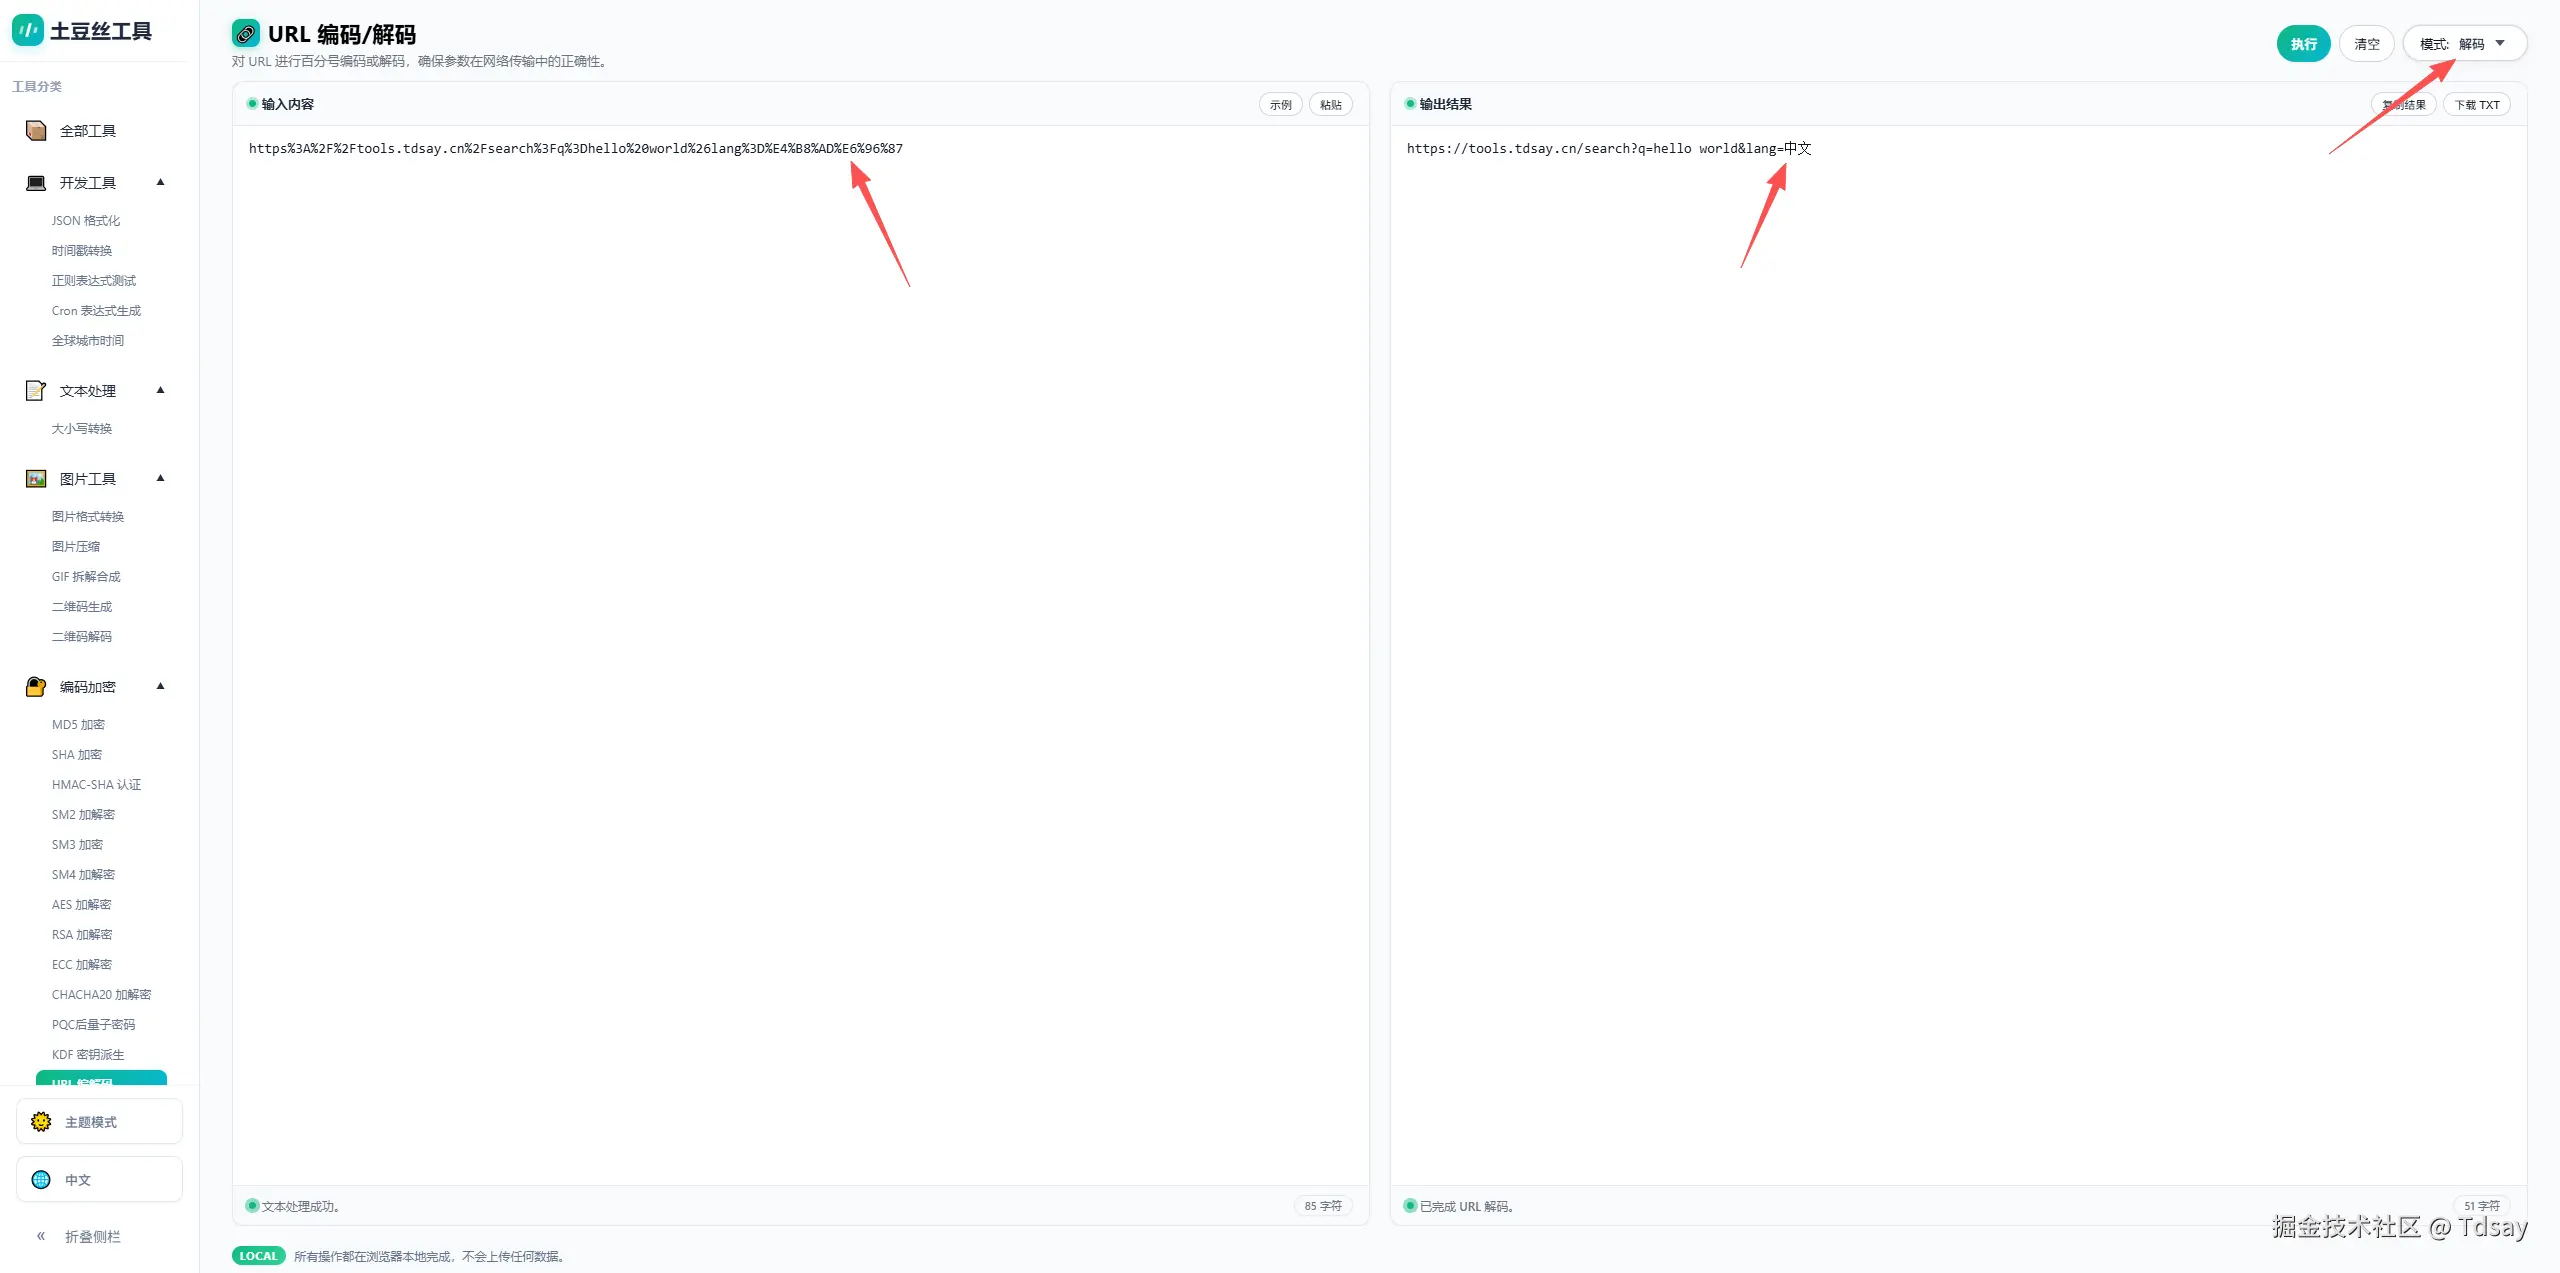Toggle 主题模式 theme switch

click(99, 1122)
